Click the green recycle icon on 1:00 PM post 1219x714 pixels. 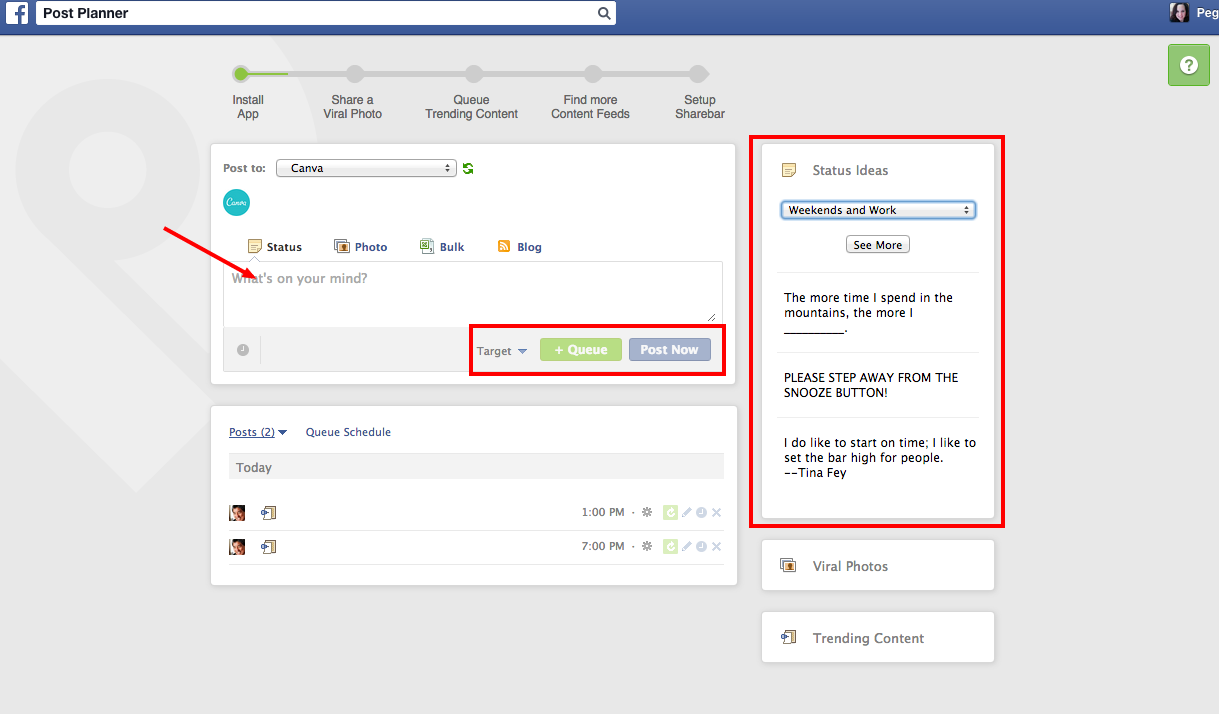tap(670, 512)
